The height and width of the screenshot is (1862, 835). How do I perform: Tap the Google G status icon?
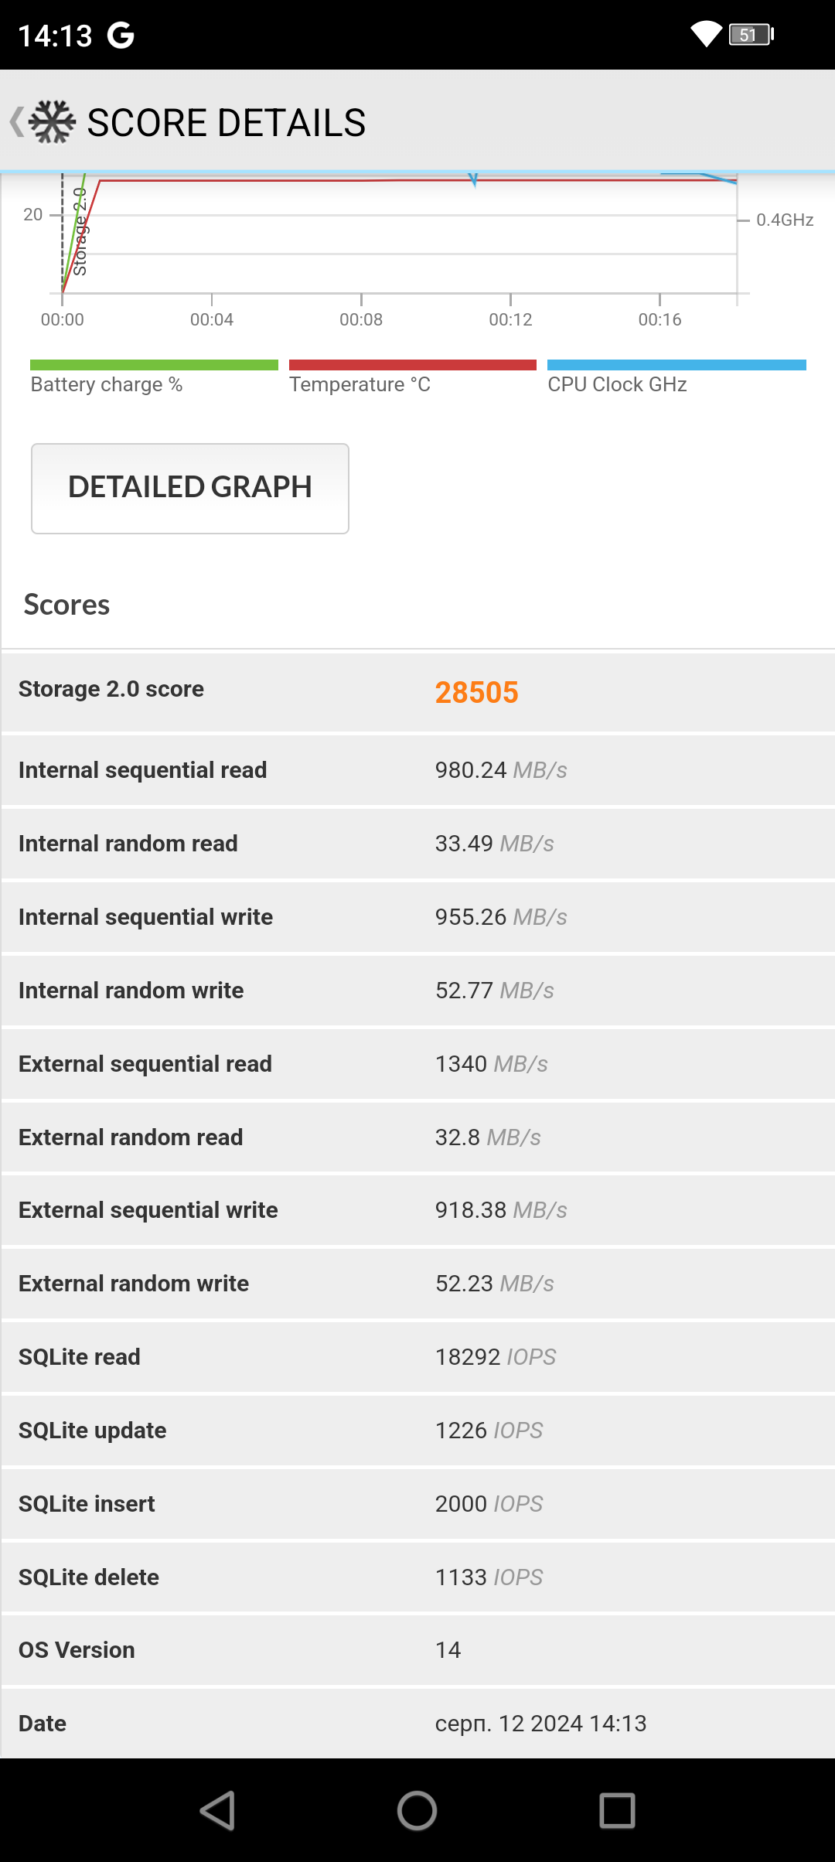[121, 36]
